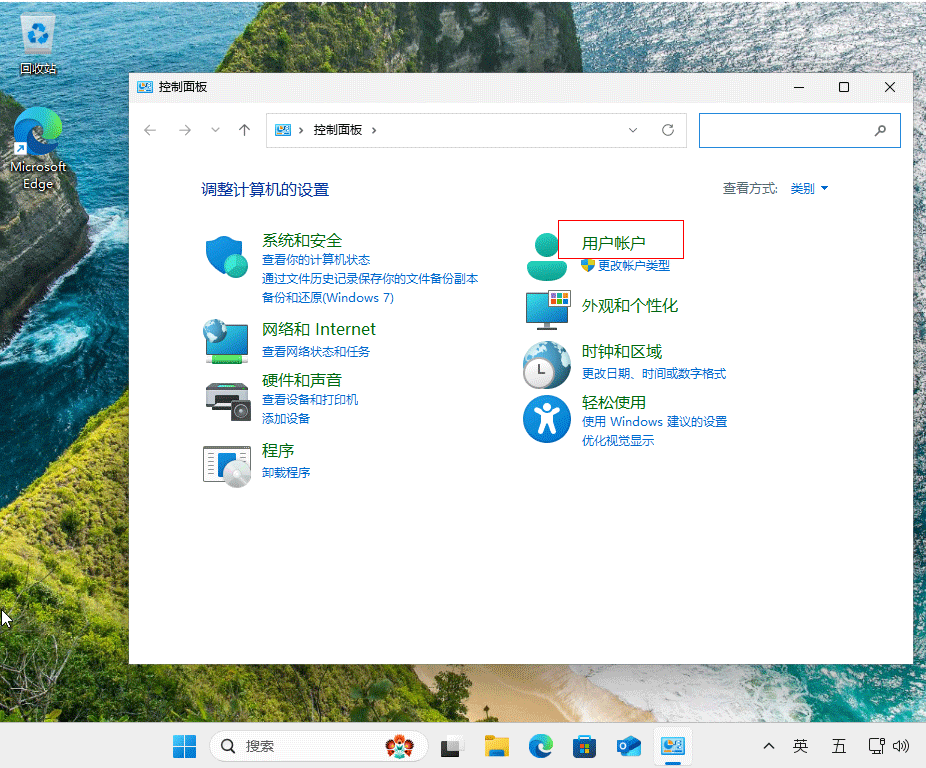The image size is (926, 768).
Task: Click the Clock and Region globe icon
Action: click(546, 365)
